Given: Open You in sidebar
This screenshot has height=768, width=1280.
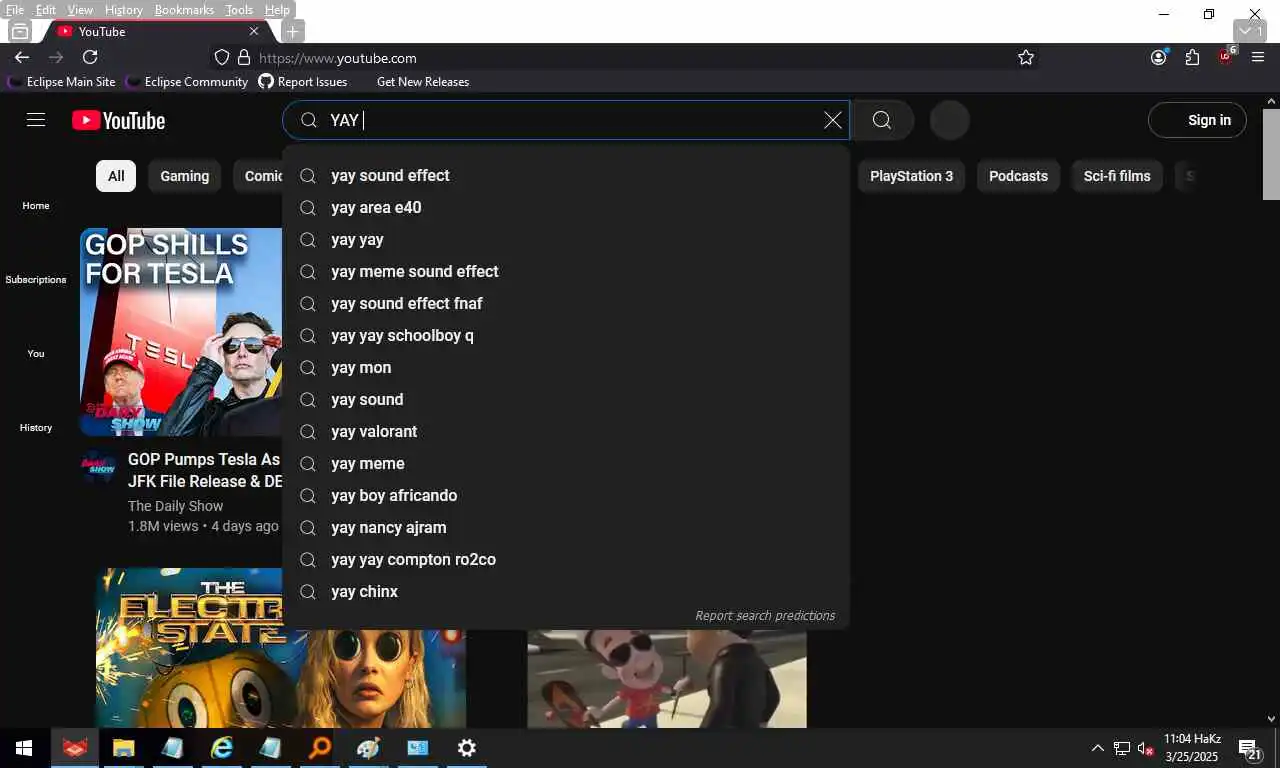Looking at the screenshot, I should tap(36, 353).
